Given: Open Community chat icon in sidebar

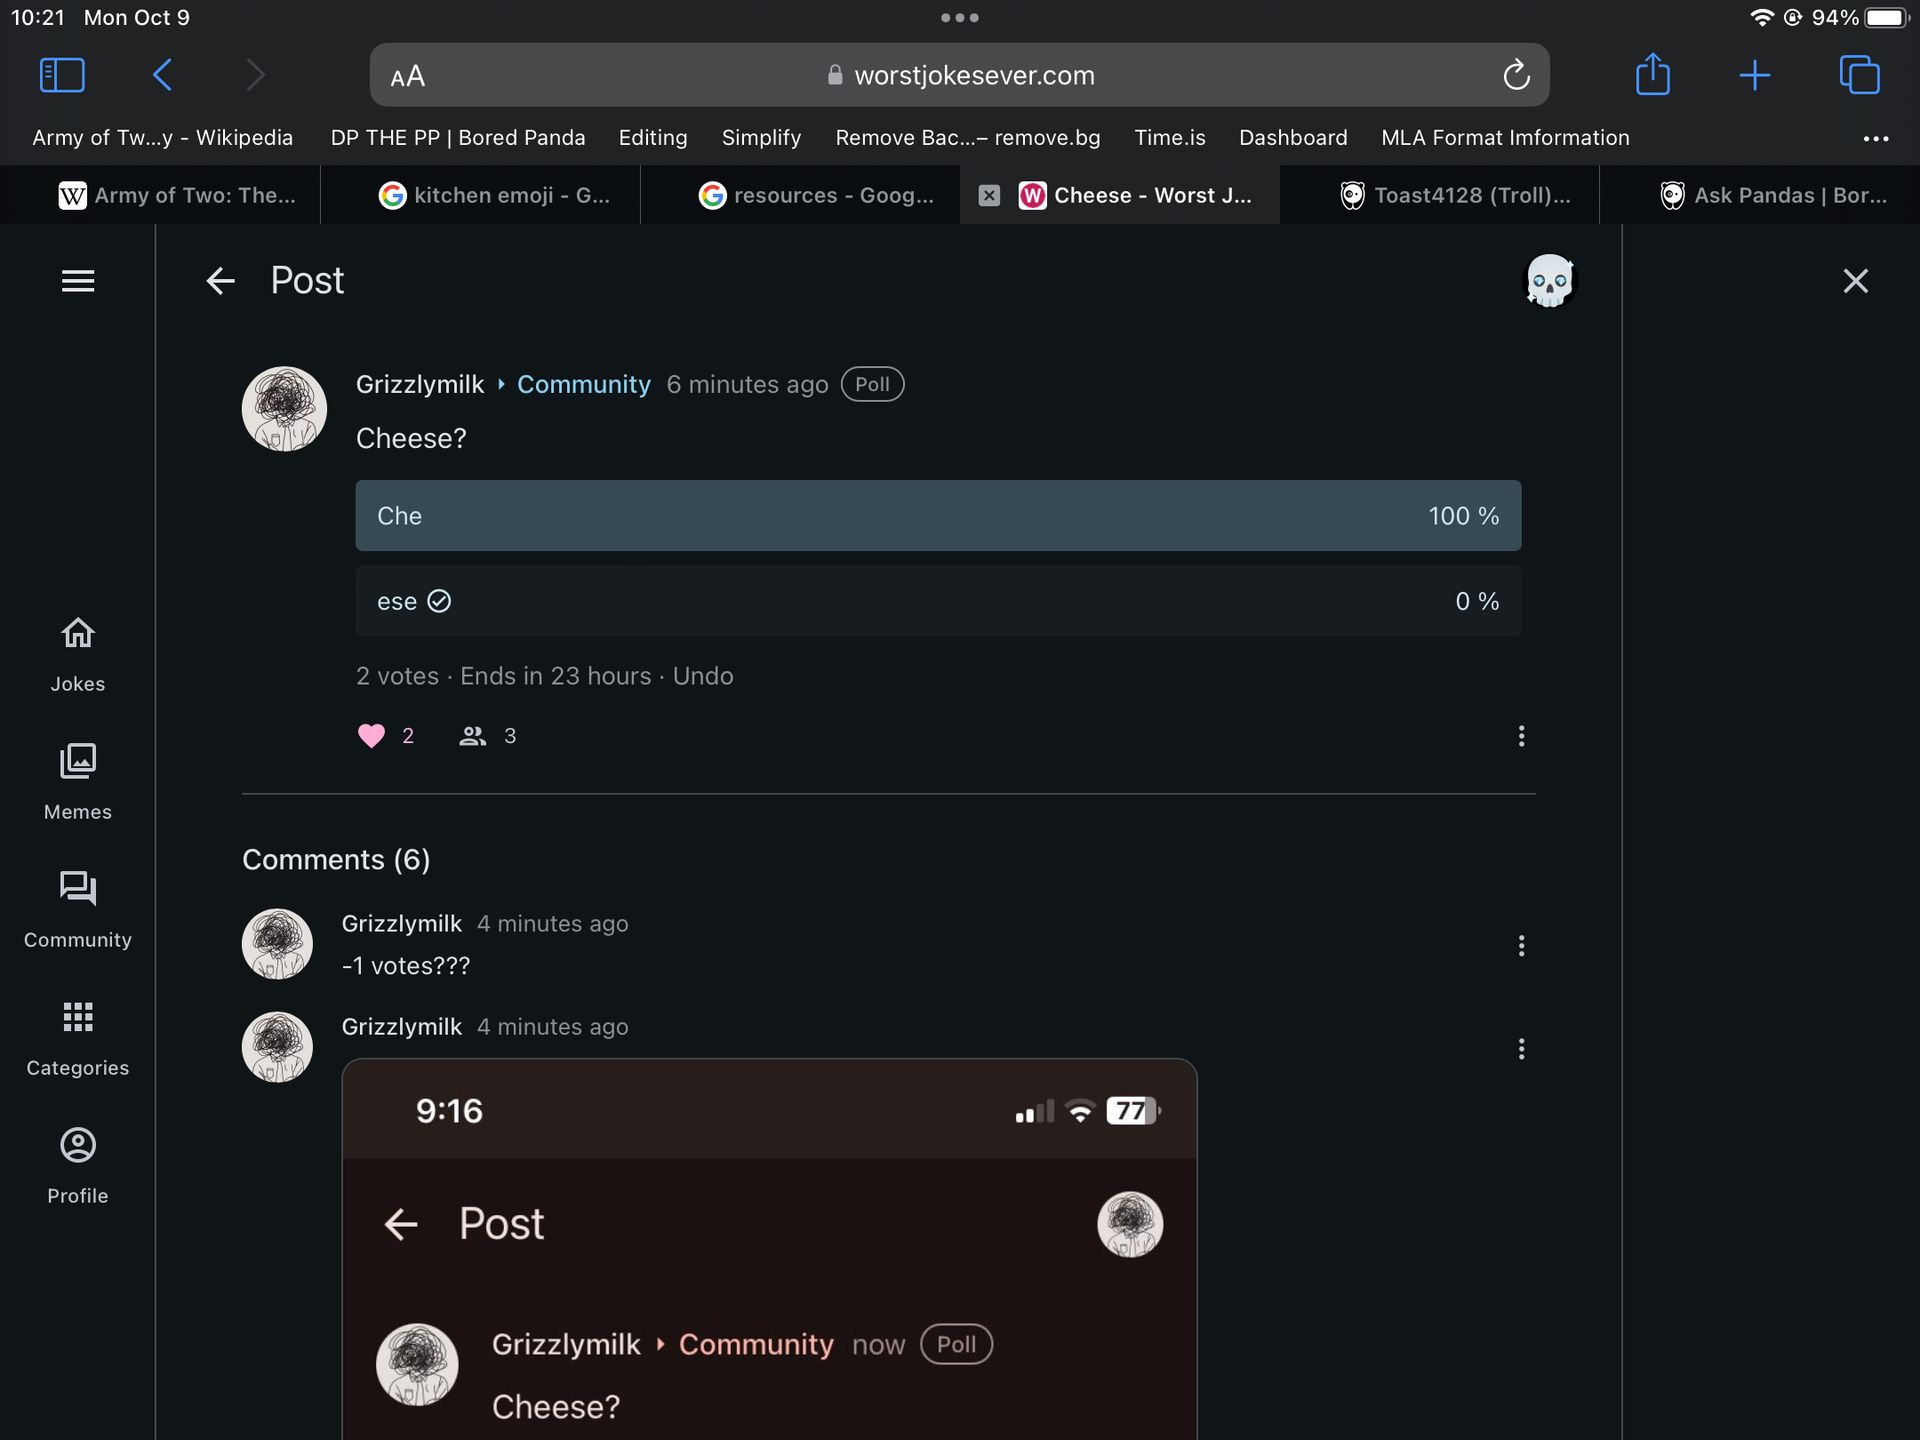Looking at the screenshot, I should (78, 888).
